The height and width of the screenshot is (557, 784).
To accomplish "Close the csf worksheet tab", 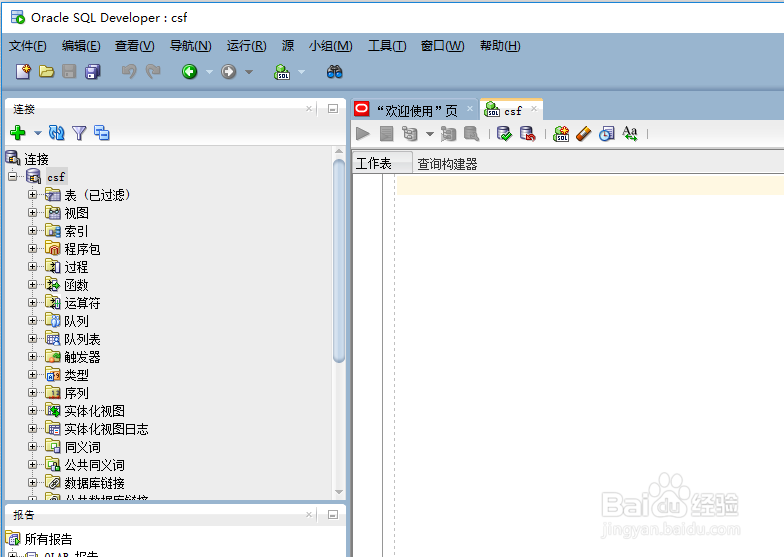I will [534, 108].
